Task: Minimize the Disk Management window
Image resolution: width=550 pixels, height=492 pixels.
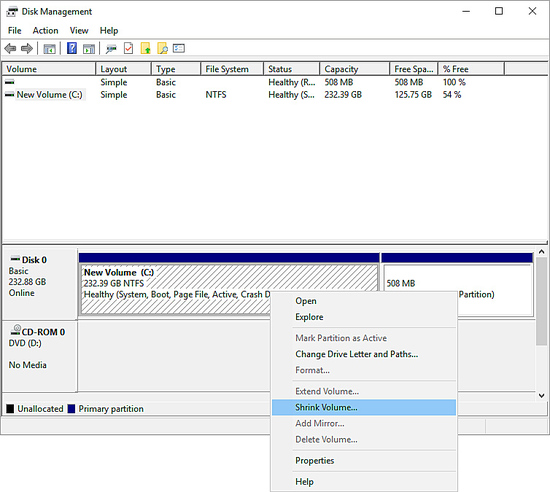Action: pyautogui.click(x=466, y=11)
